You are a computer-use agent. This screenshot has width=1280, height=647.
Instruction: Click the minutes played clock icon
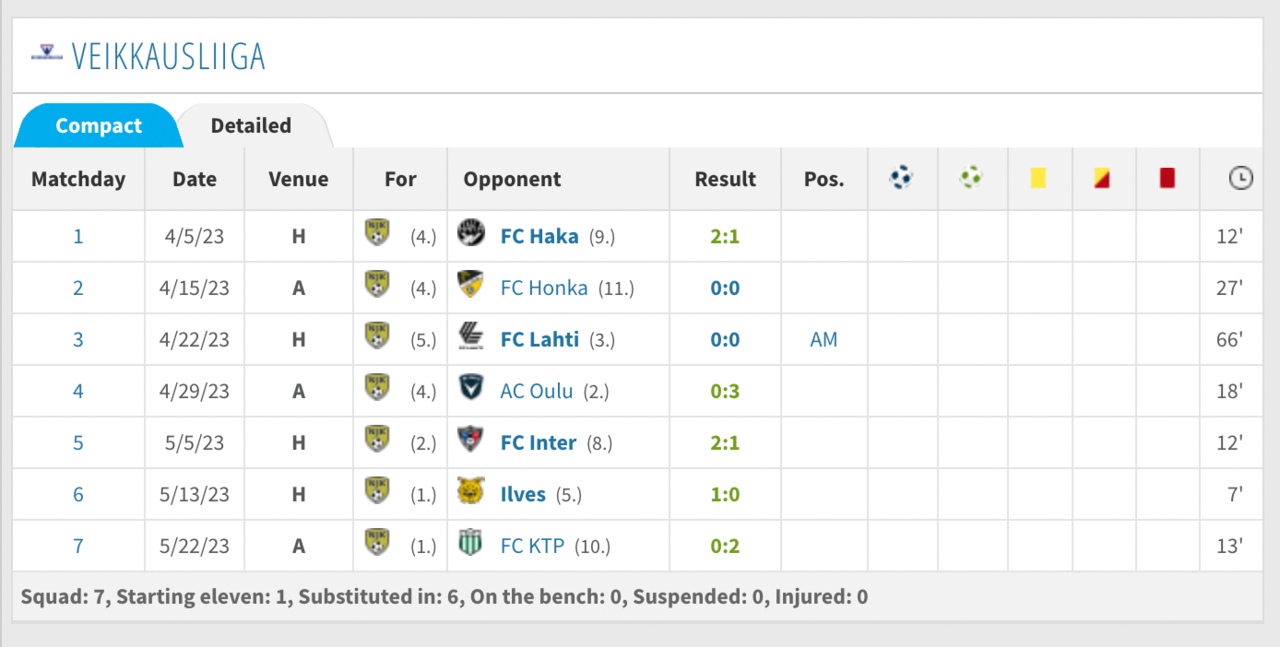click(1240, 179)
